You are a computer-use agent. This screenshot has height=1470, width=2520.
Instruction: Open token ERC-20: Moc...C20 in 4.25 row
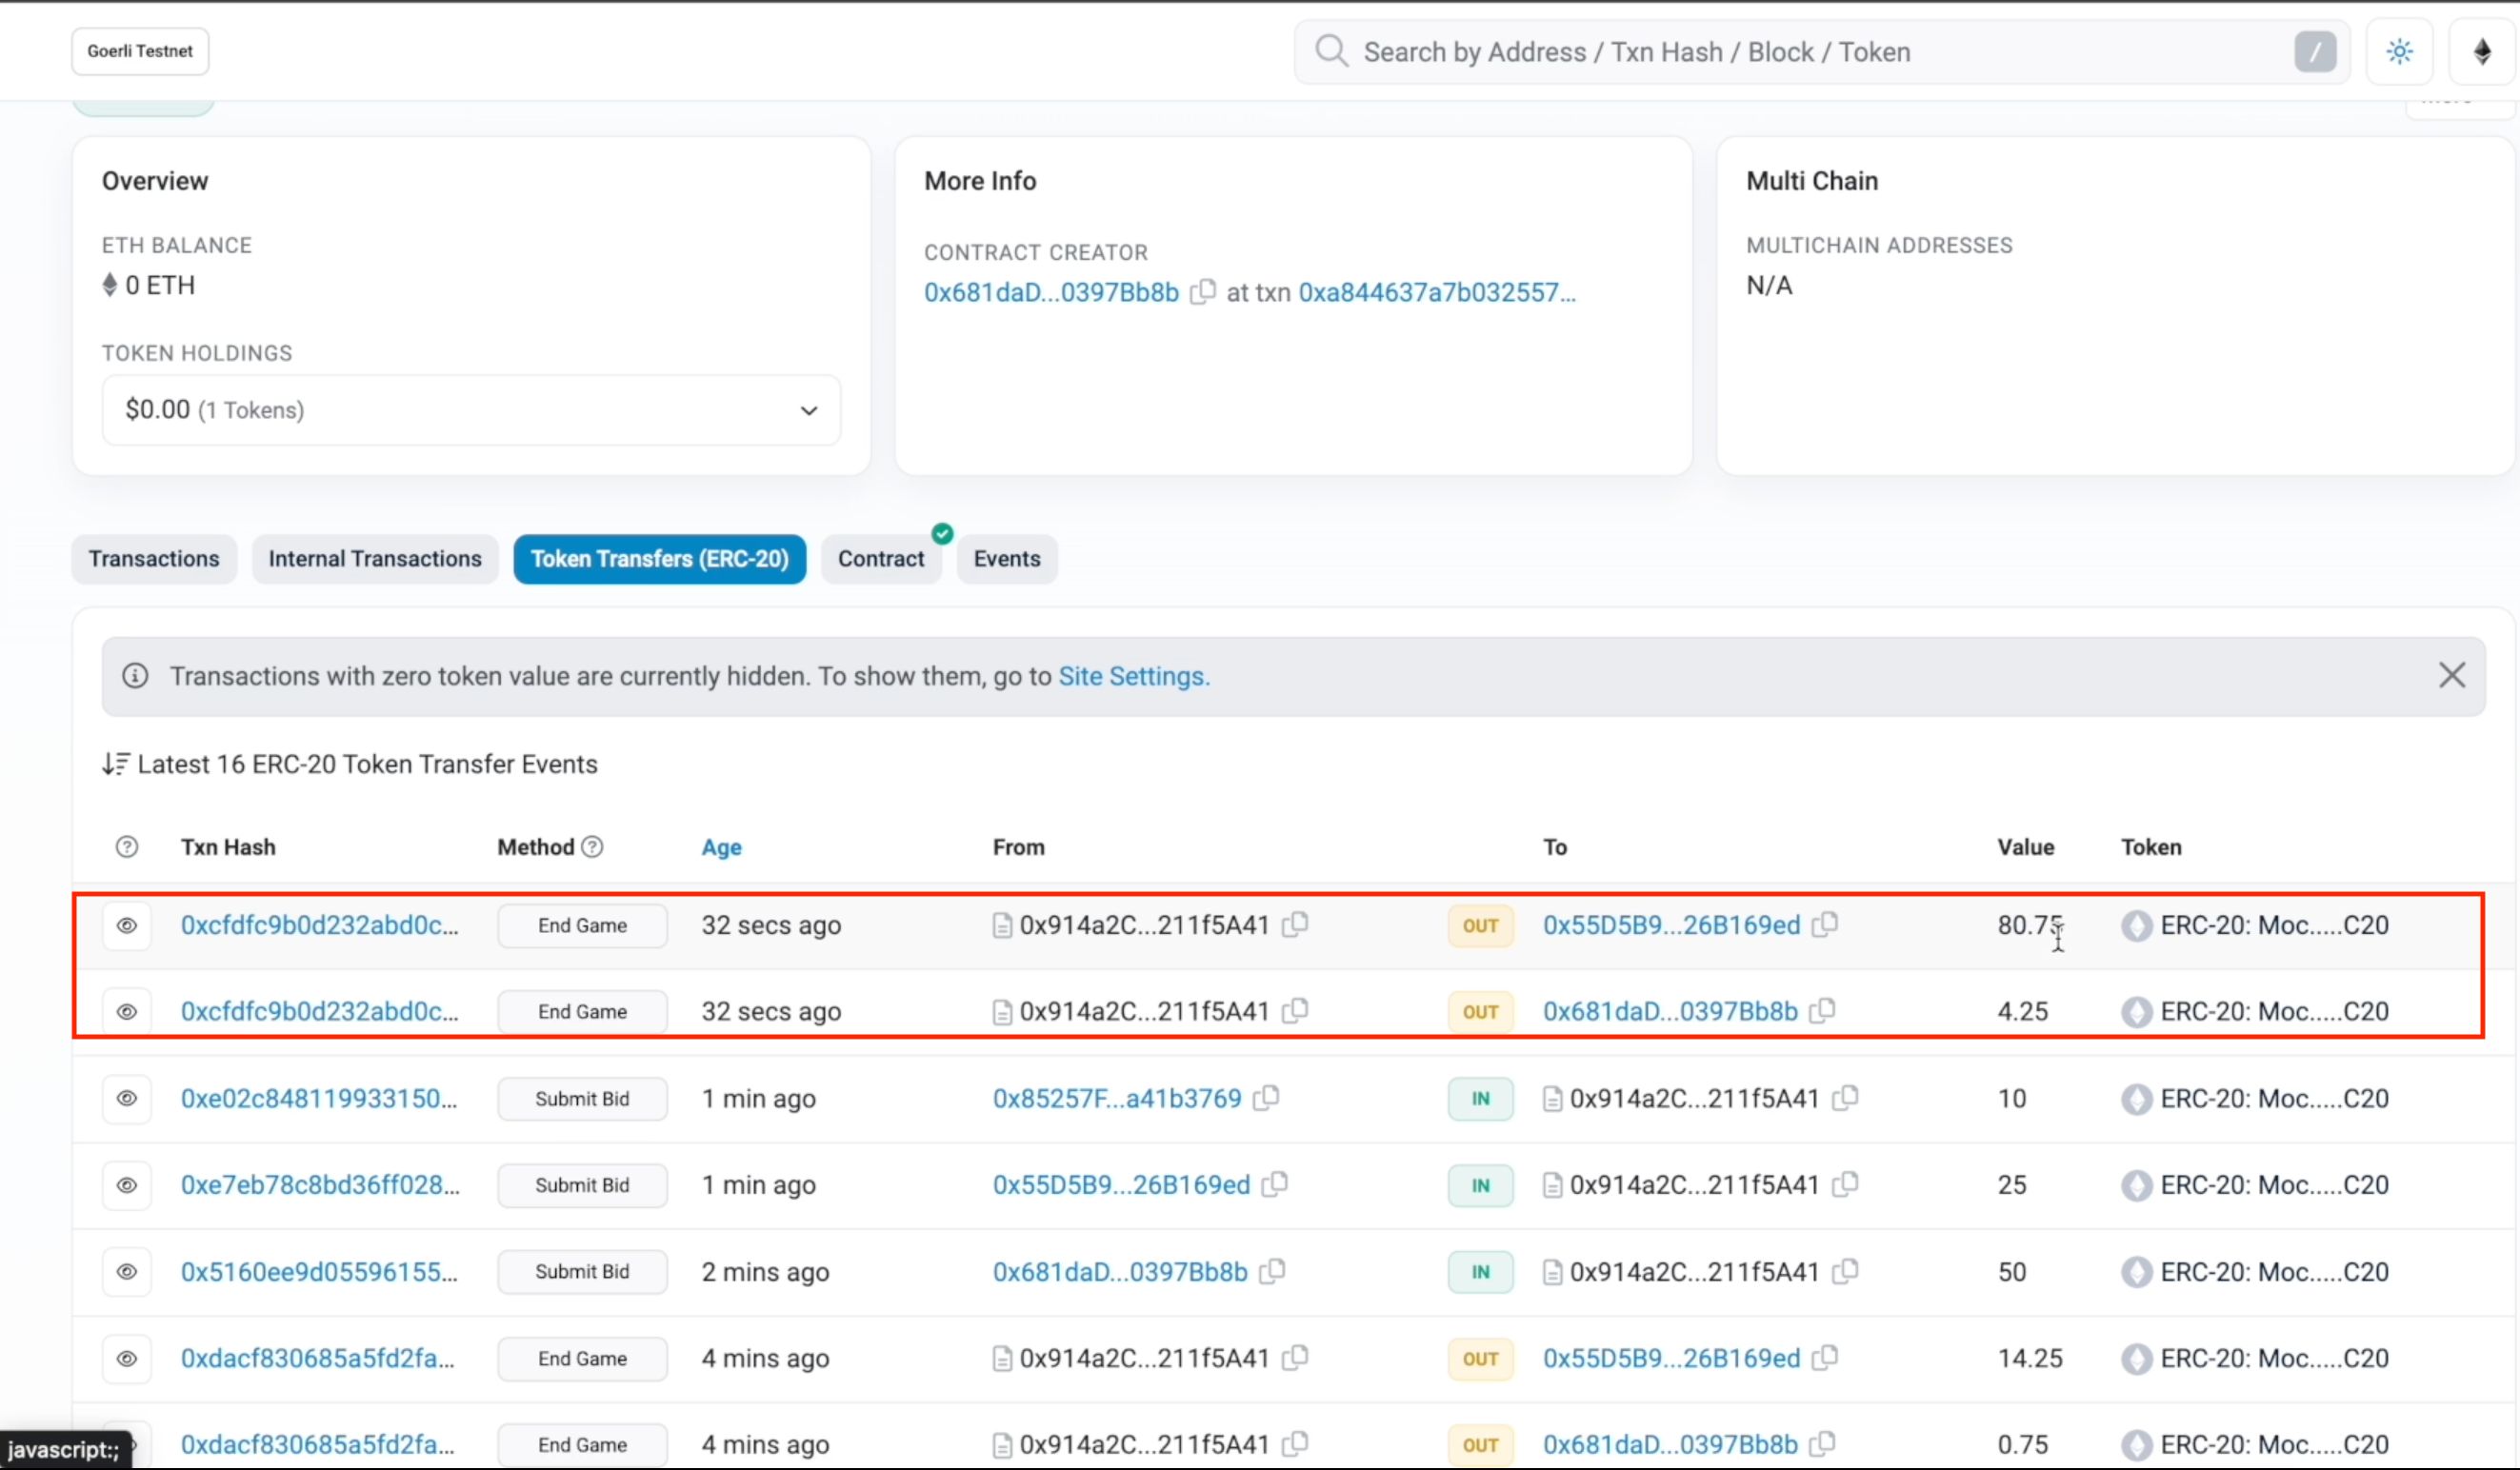tap(2273, 1011)
